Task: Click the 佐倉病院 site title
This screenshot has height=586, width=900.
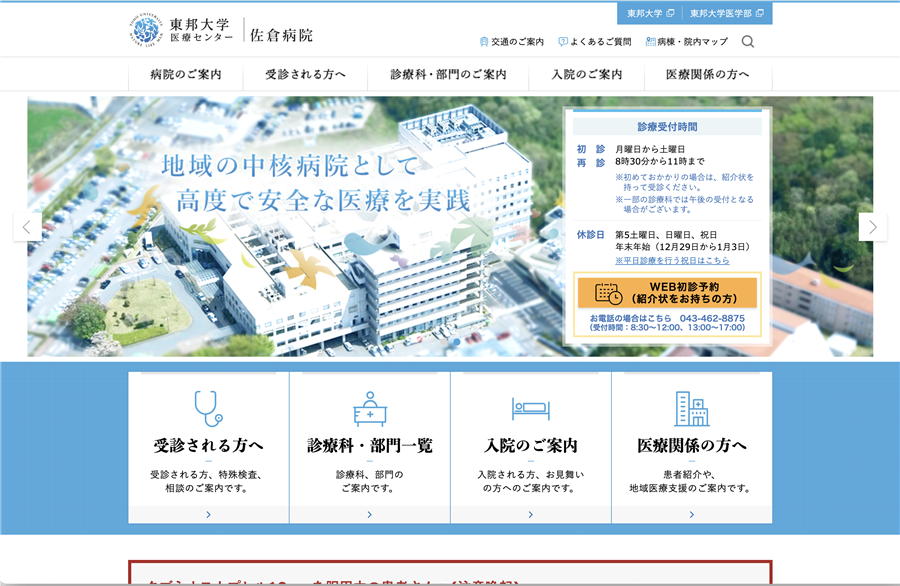Action: coord(281,35)
